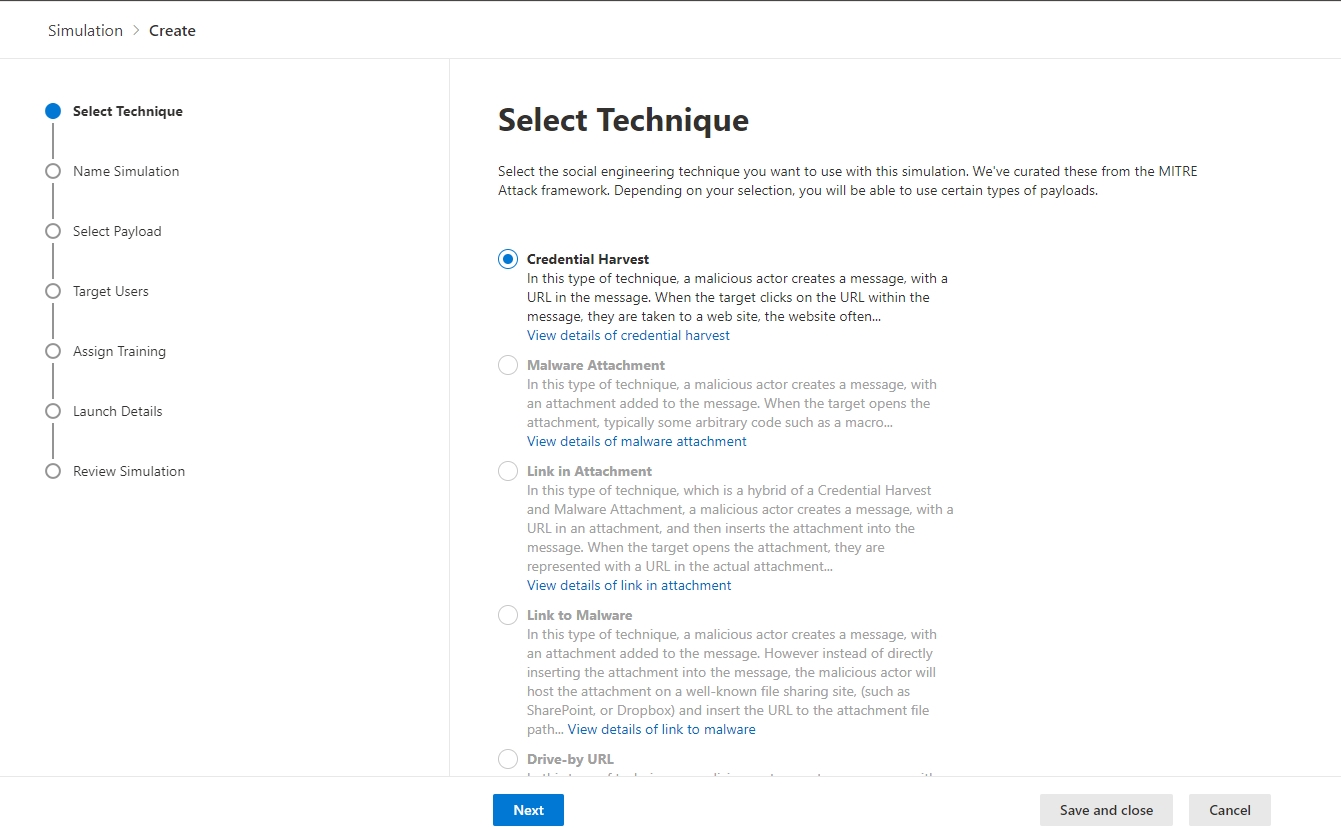Select the Malware Attachment technique
This screenshot has width=1341, height=828.
click(x=507, y=364)
